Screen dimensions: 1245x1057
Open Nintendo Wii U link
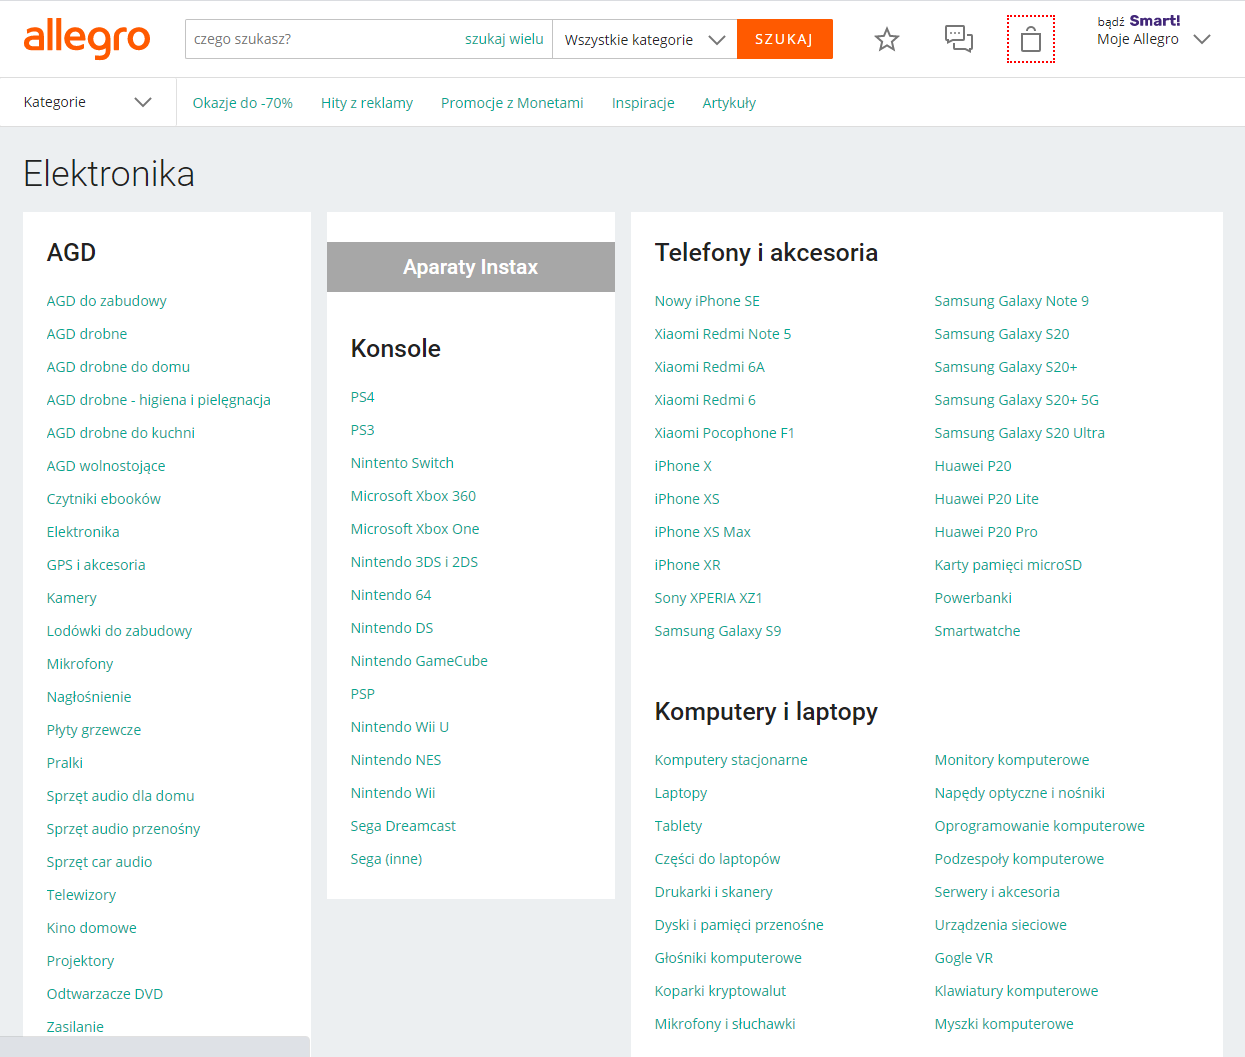400,727
